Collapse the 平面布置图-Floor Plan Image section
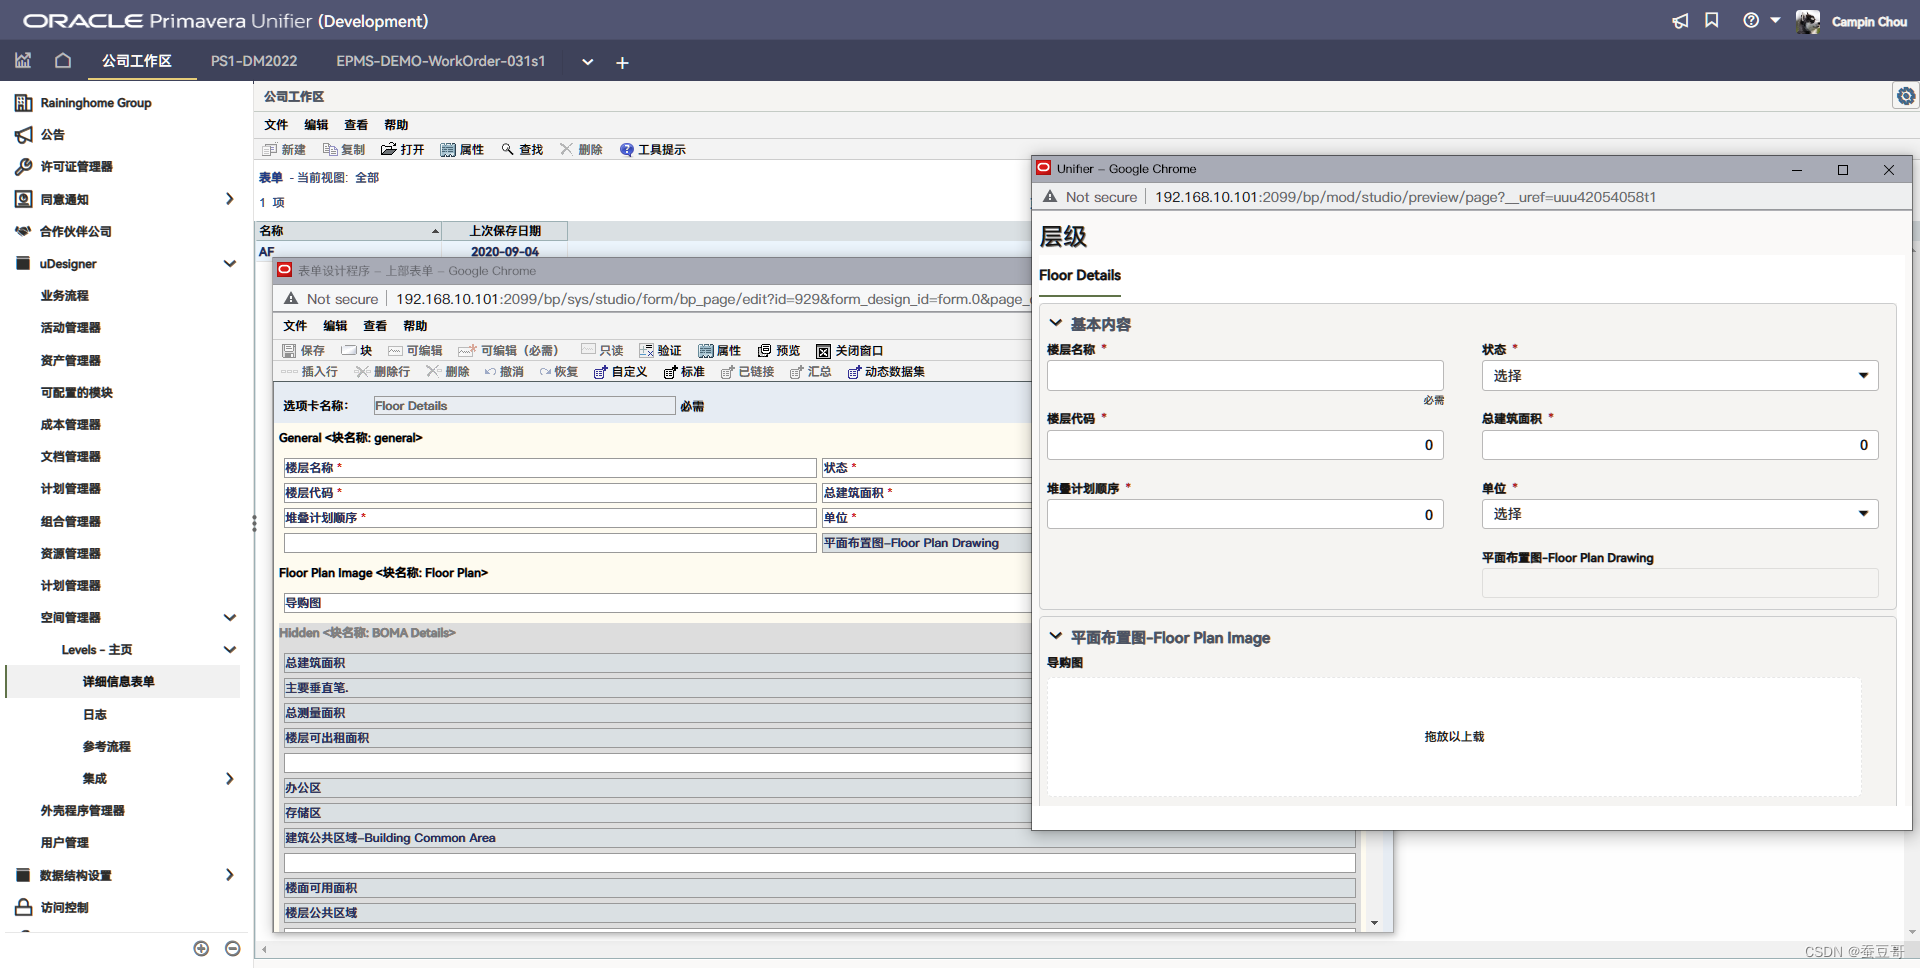Image resolution: width=1920 pixels, height=968 pixels. [1055, 637]
